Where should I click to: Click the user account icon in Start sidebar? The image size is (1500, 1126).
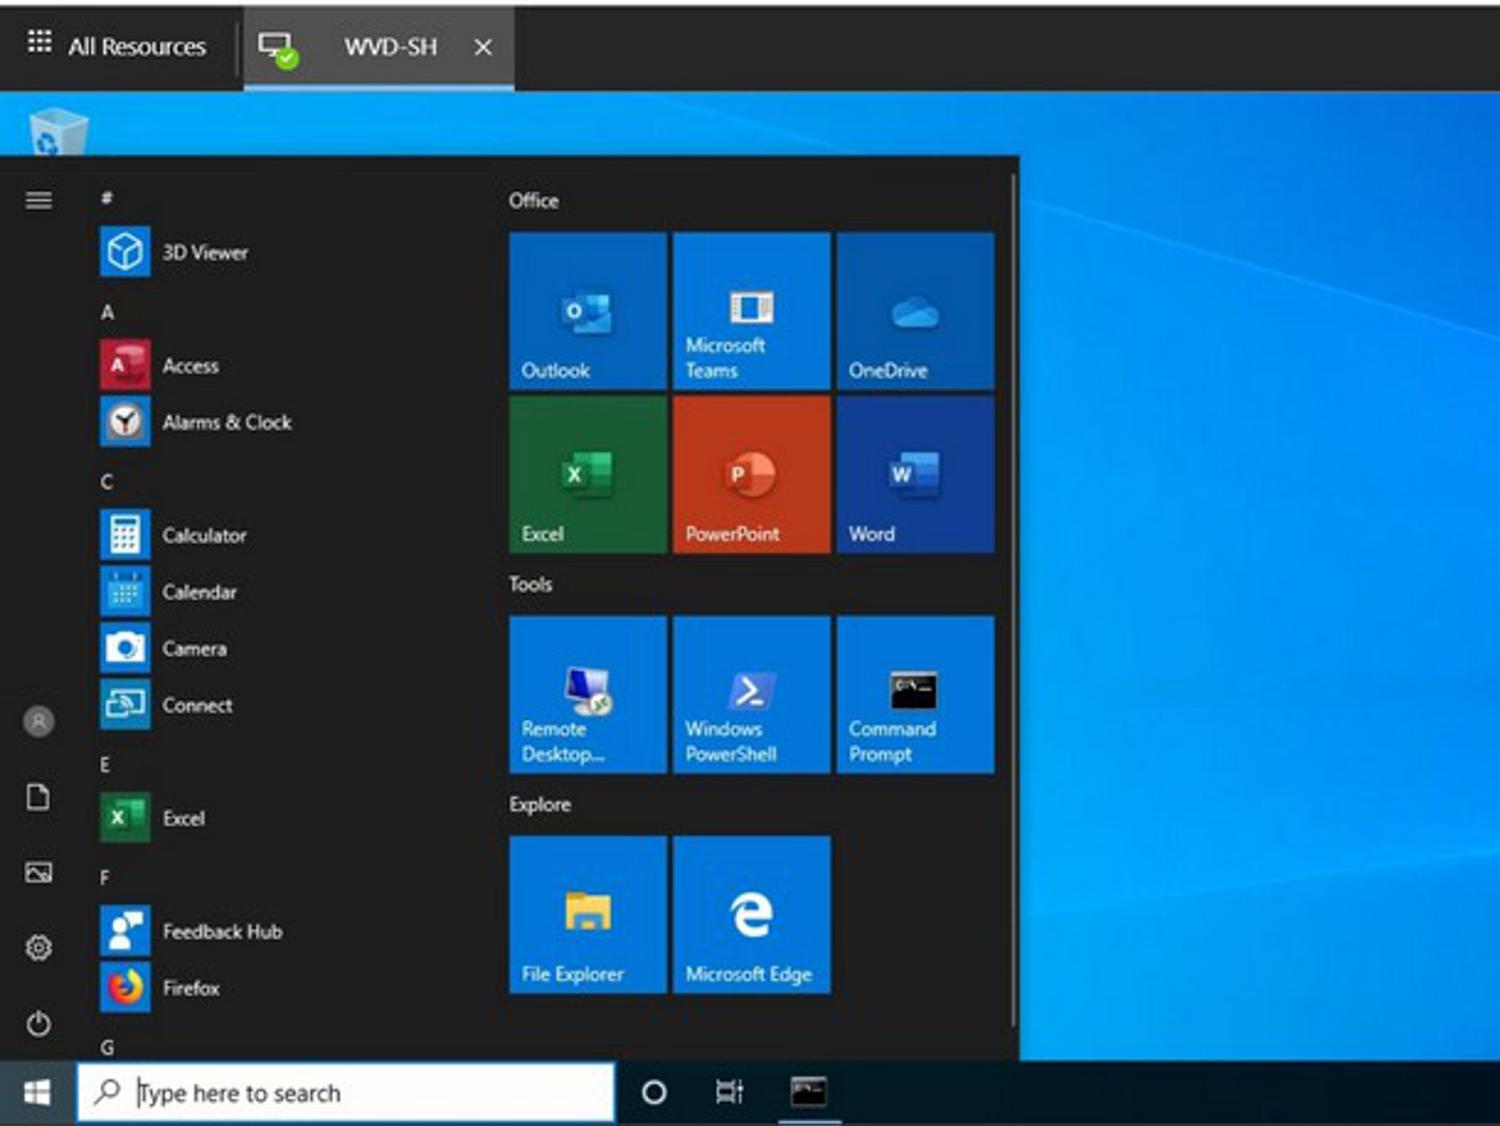[x=39, y=721]
